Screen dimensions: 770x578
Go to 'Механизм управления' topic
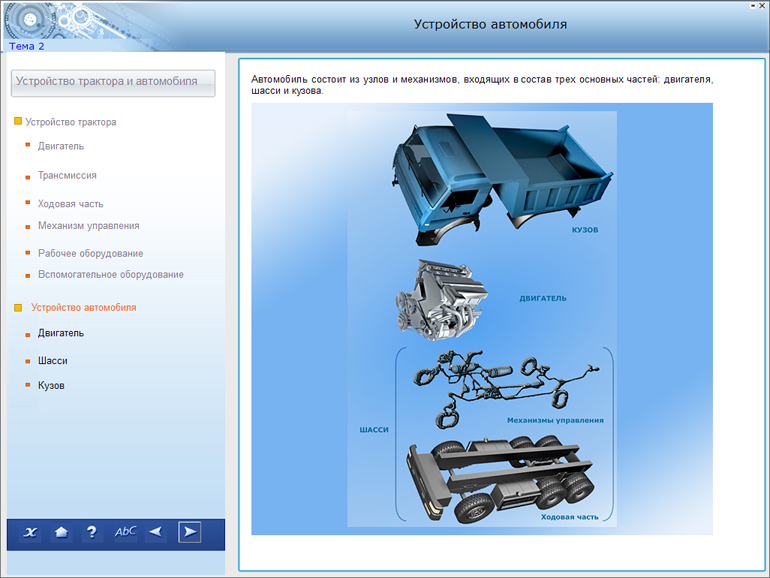[x=88, y=226]
